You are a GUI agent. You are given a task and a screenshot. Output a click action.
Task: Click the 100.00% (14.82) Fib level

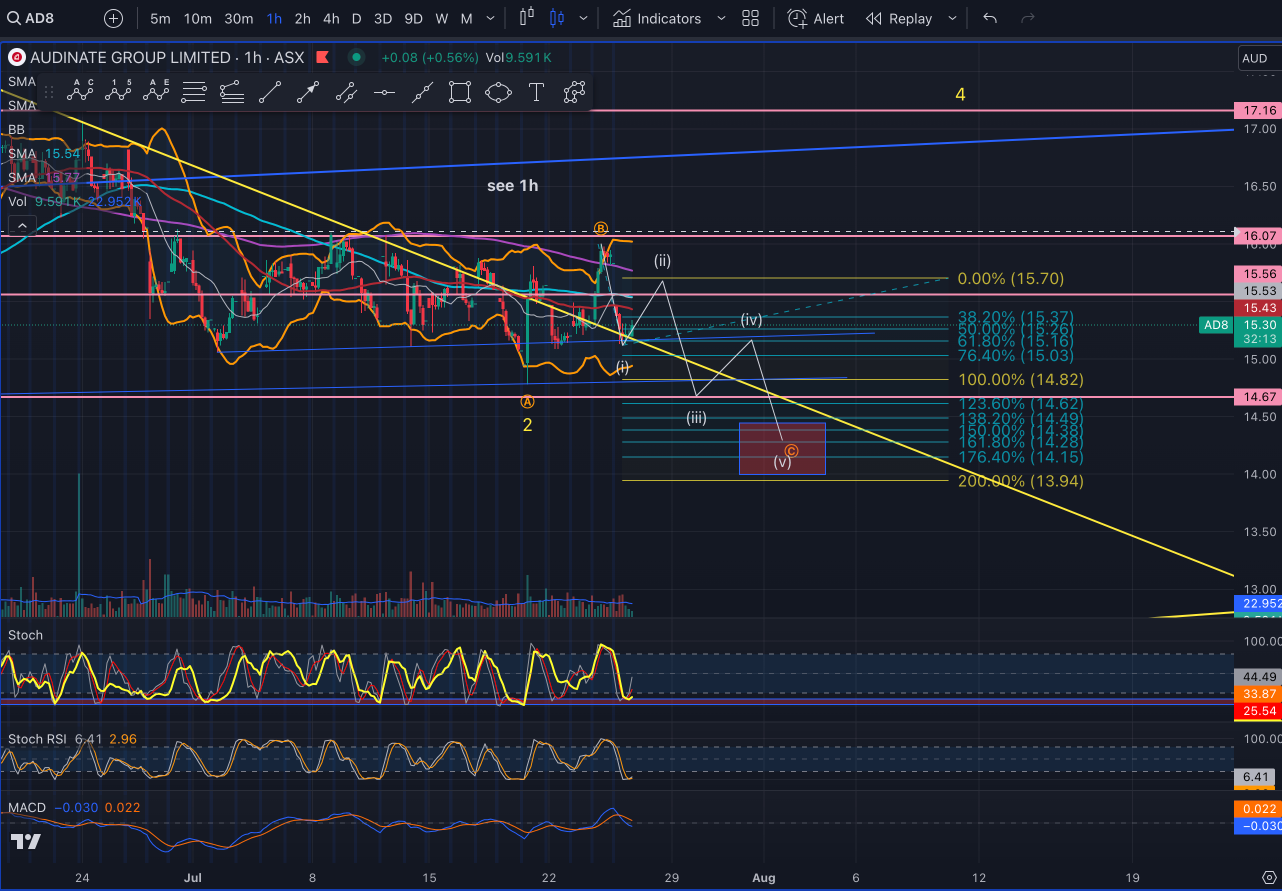1020,380
